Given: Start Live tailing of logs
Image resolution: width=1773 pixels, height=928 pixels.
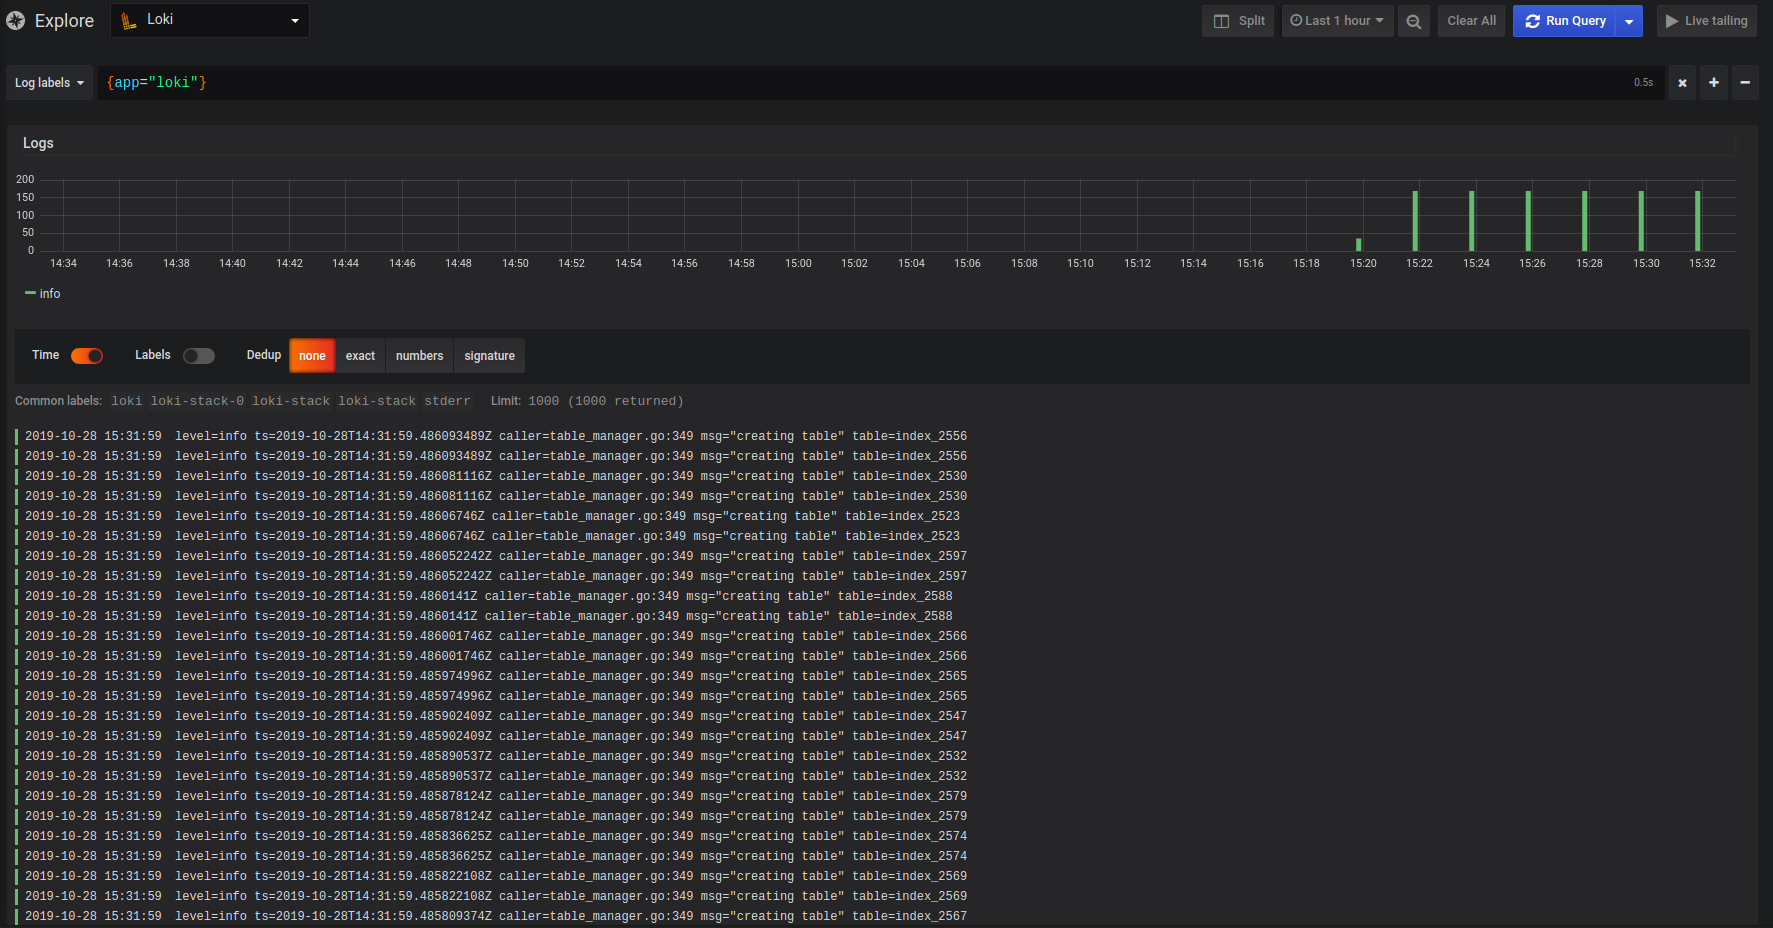Looking at the screenshot, I should (1706, 21).
